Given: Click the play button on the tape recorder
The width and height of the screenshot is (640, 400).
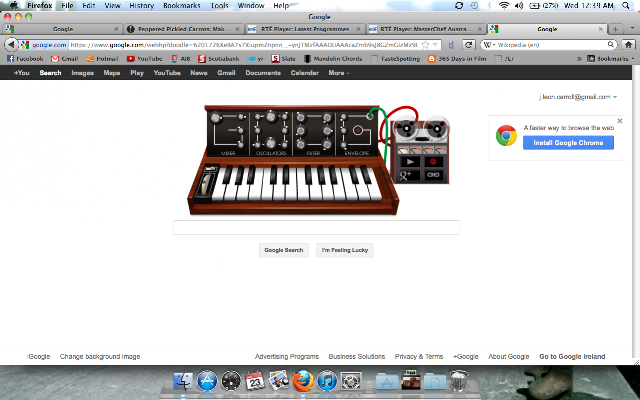Looking at the screenshot, I should pyautogui.click(x=410, y=162).
